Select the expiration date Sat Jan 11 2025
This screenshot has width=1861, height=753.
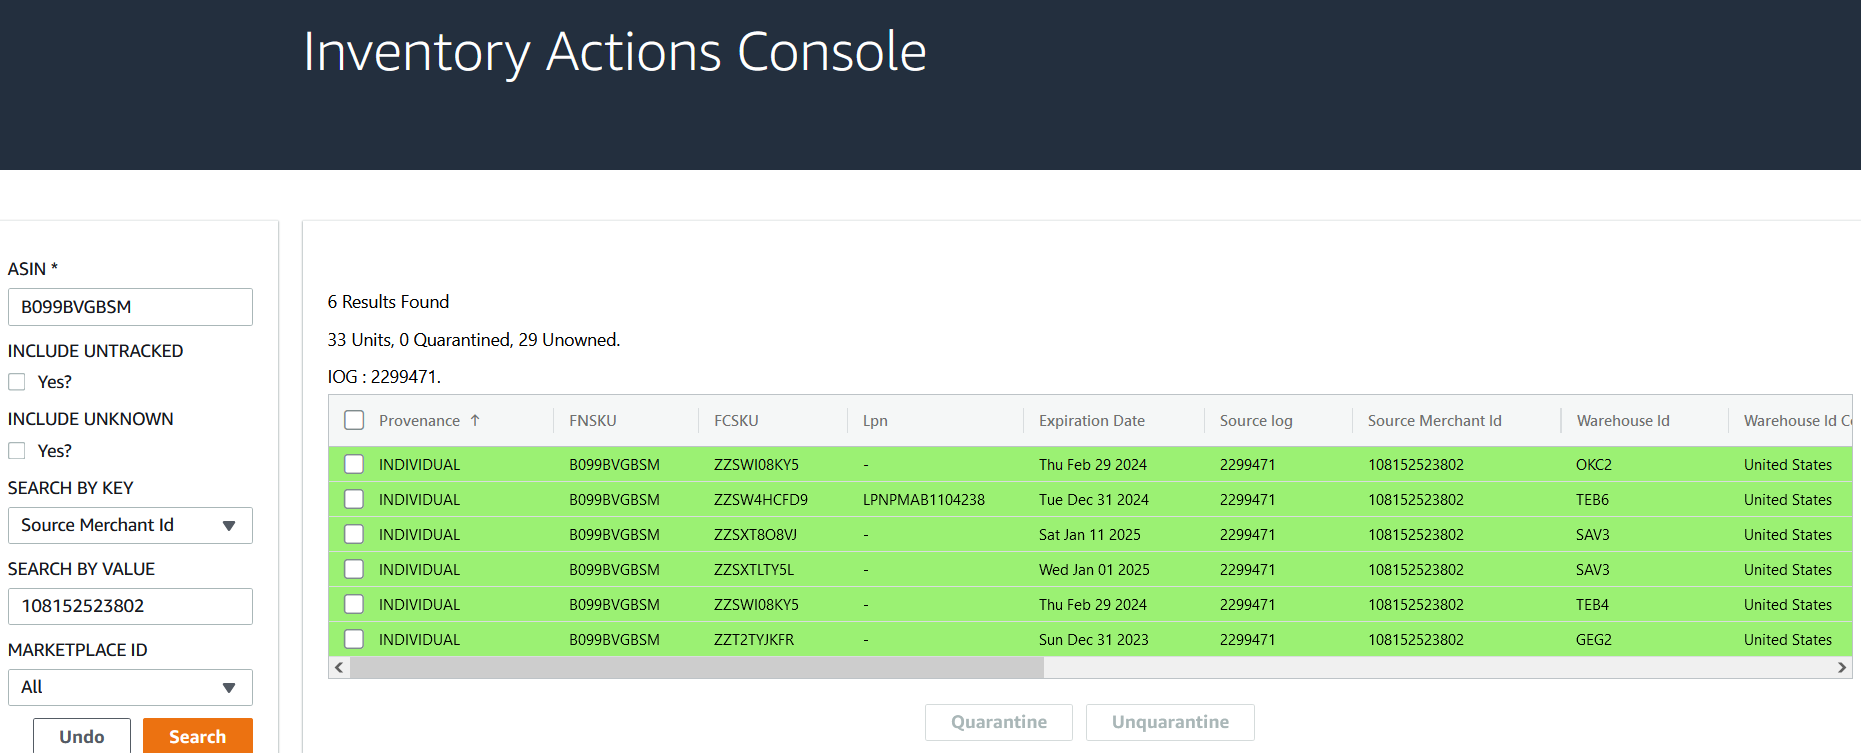coord(1090,535)
